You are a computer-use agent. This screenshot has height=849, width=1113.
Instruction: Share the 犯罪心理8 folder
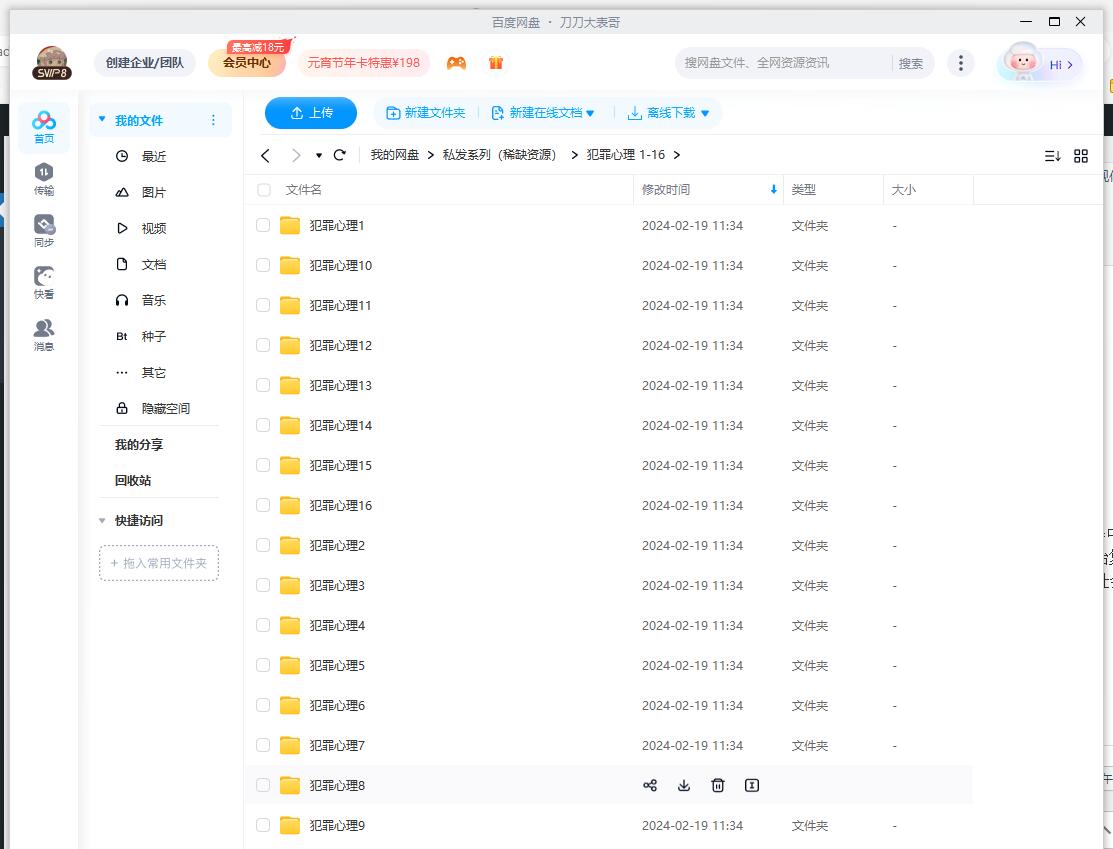point(650,785)
